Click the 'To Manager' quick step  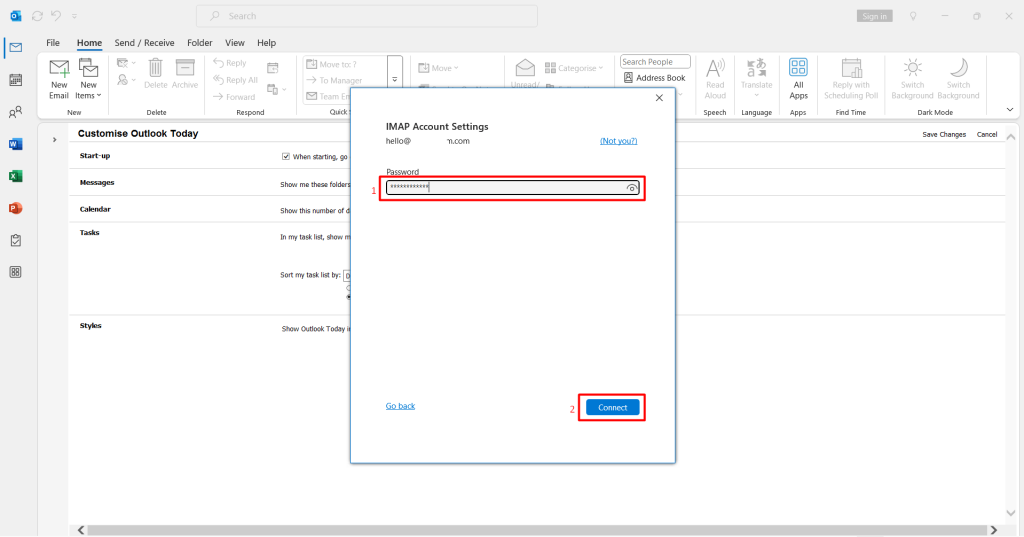(334, 80)
